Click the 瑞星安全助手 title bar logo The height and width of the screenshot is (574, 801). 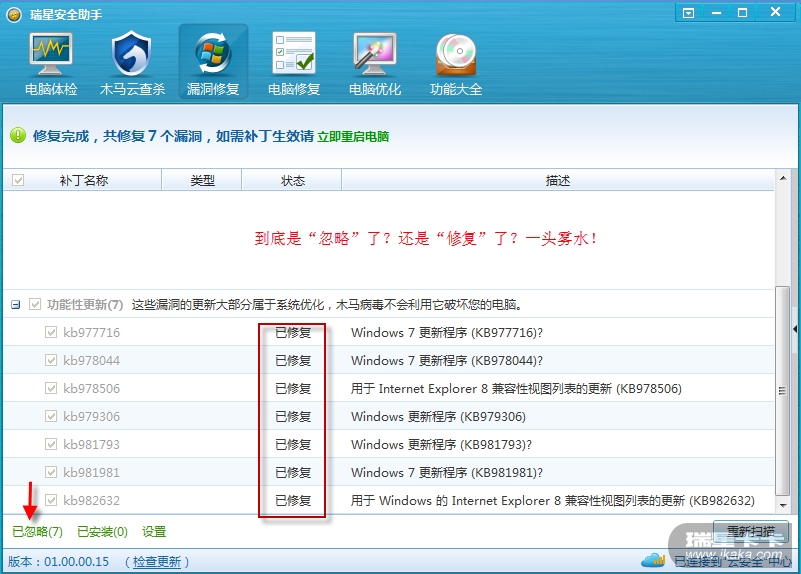[14, 14]
